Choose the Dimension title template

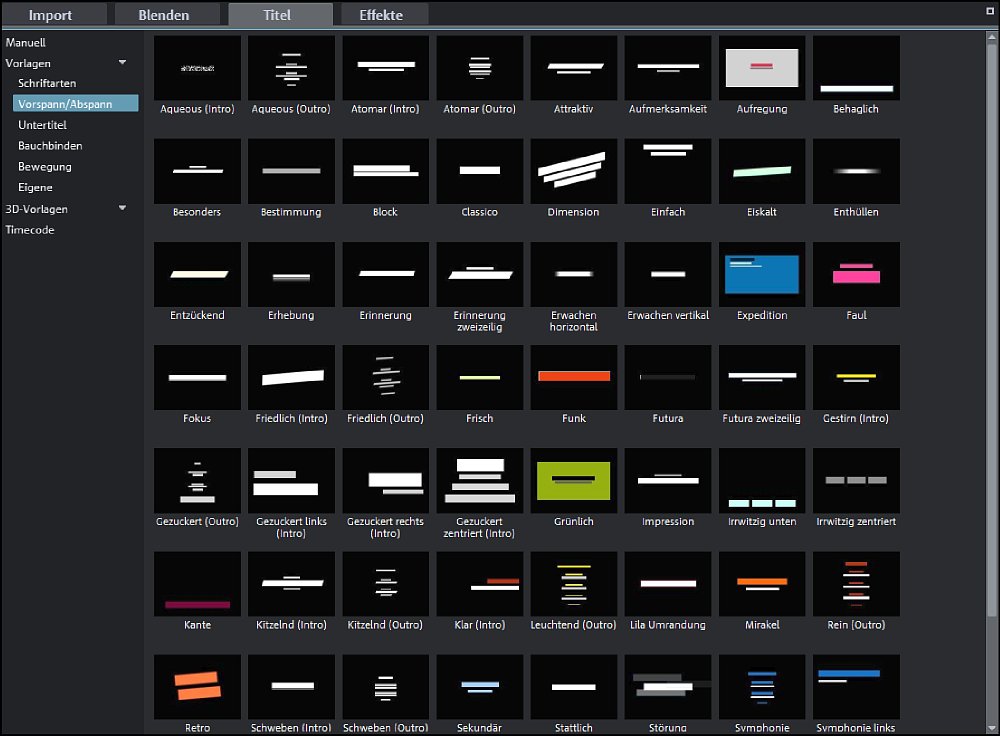coord(573,171)
